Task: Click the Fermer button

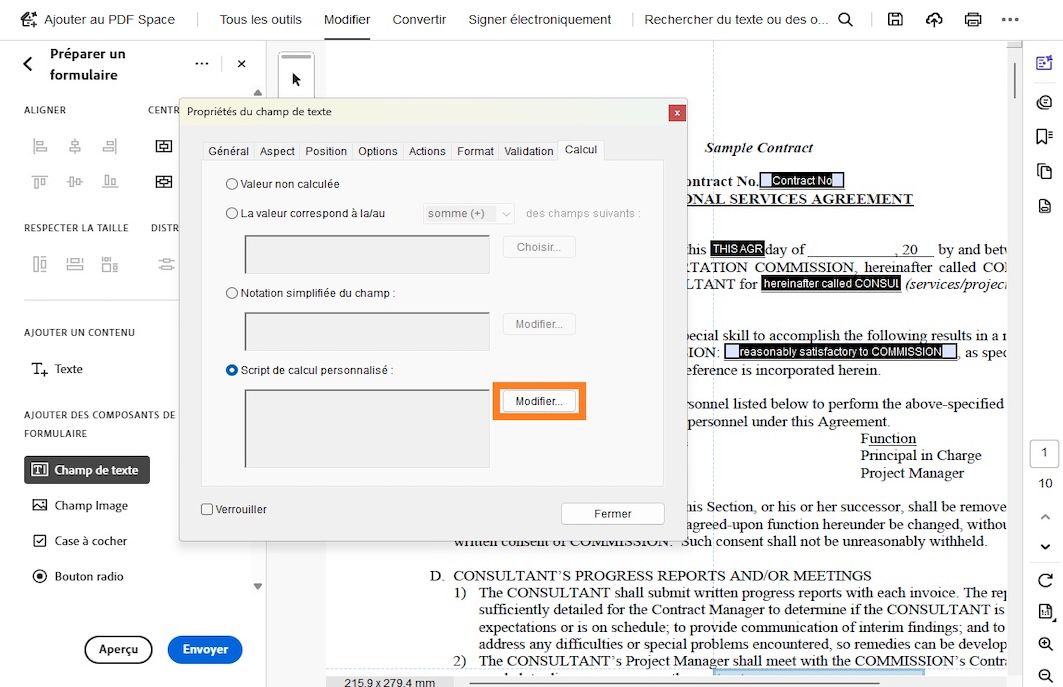Action: 613,513
